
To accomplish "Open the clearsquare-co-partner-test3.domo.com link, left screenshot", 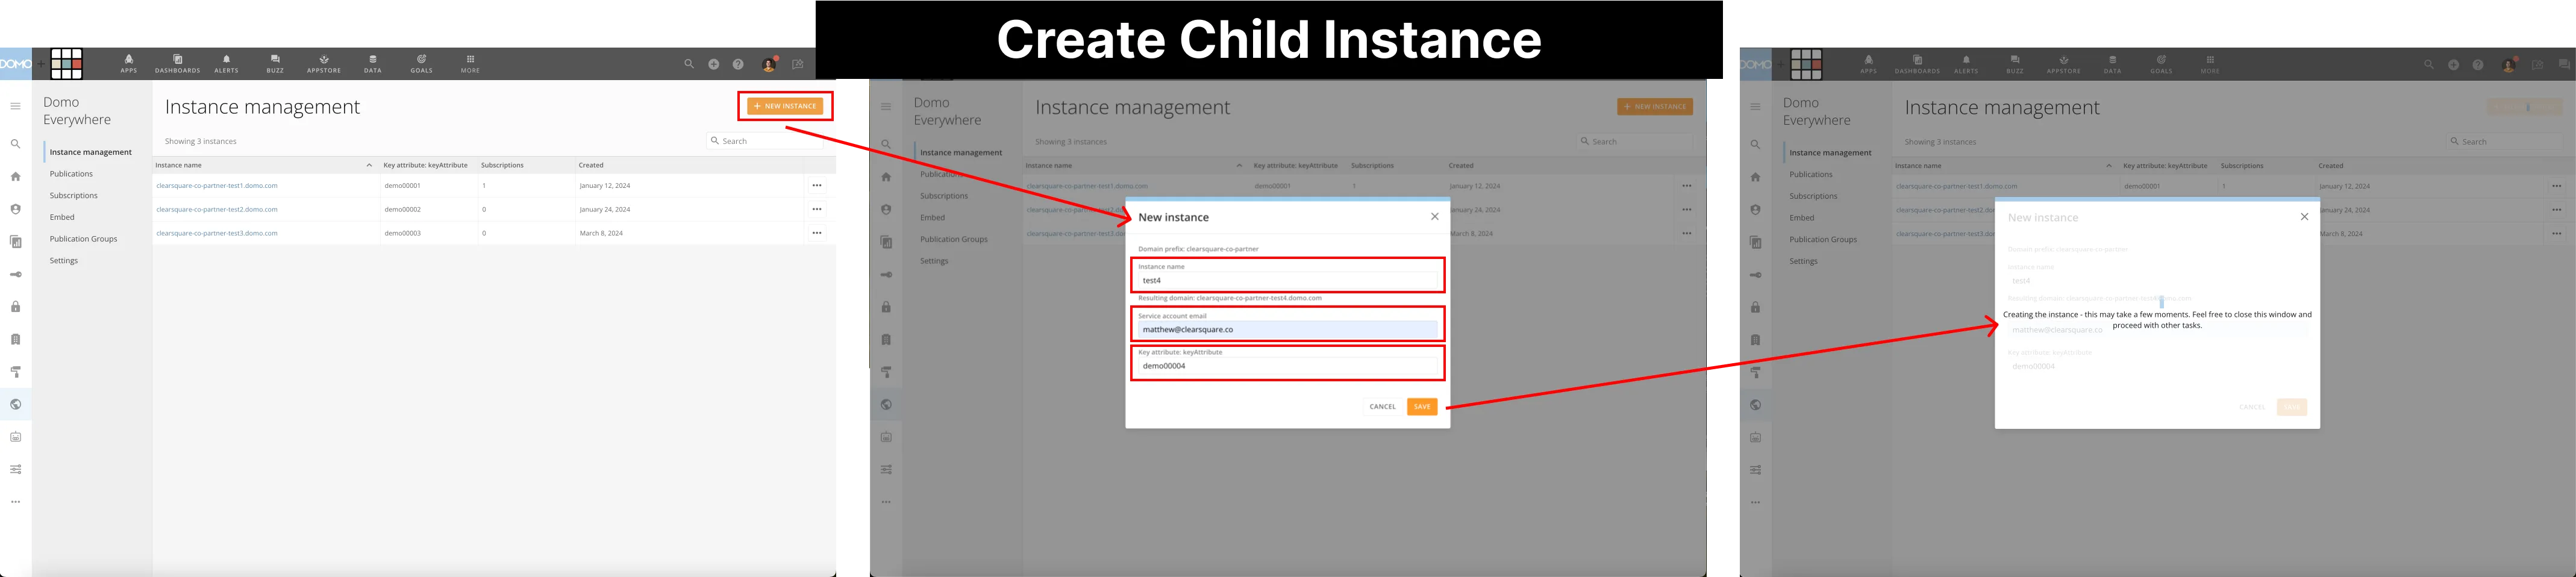I will [x=217, y=233].
